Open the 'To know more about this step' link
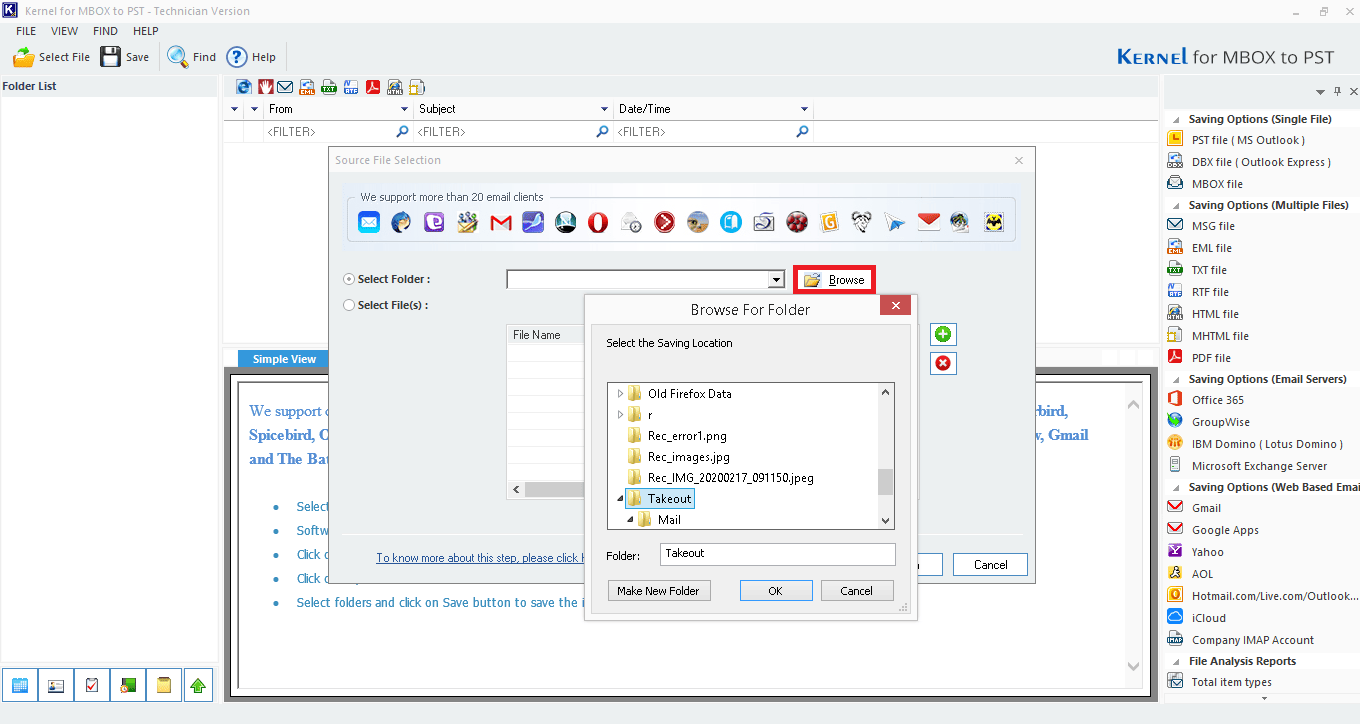 478,558
